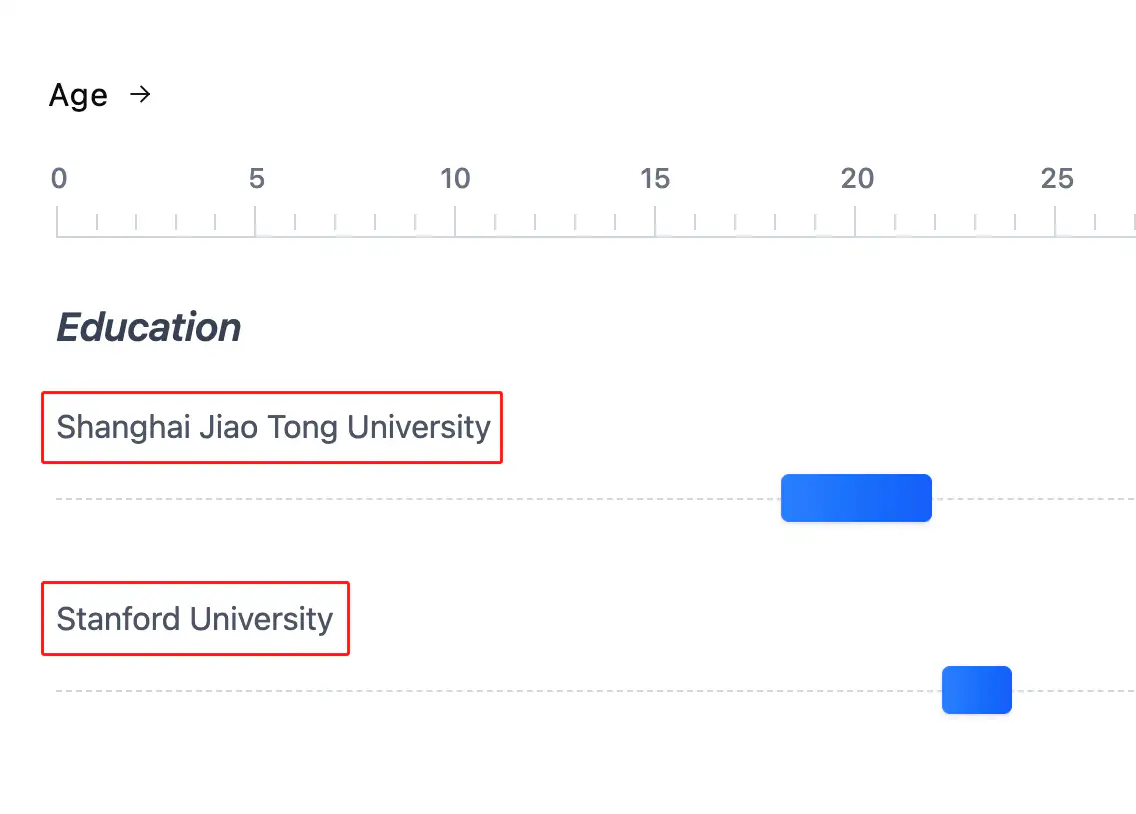The height and width of the screenshot is (814, 1136).
Task: Select the 10 age marker label
Action: pos(455,179)
